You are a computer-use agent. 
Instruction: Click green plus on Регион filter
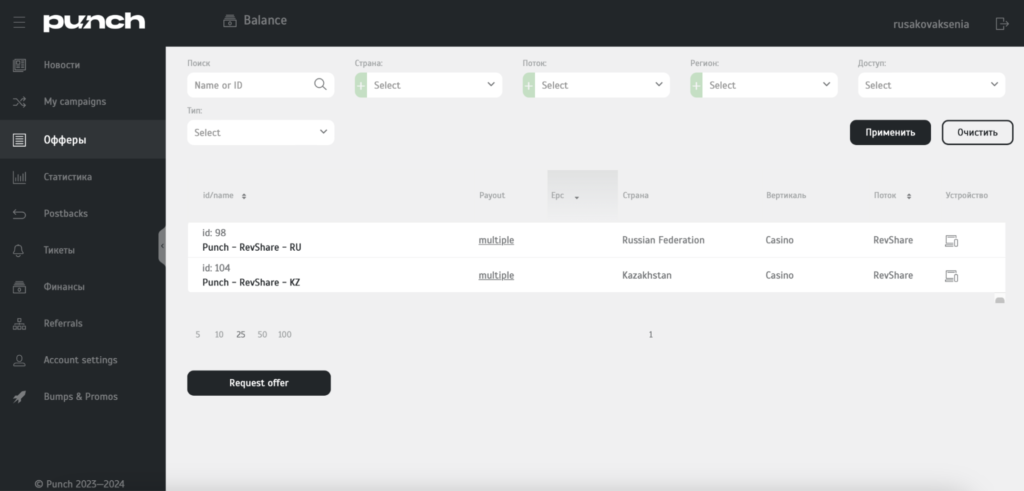(x=697, y=85)
